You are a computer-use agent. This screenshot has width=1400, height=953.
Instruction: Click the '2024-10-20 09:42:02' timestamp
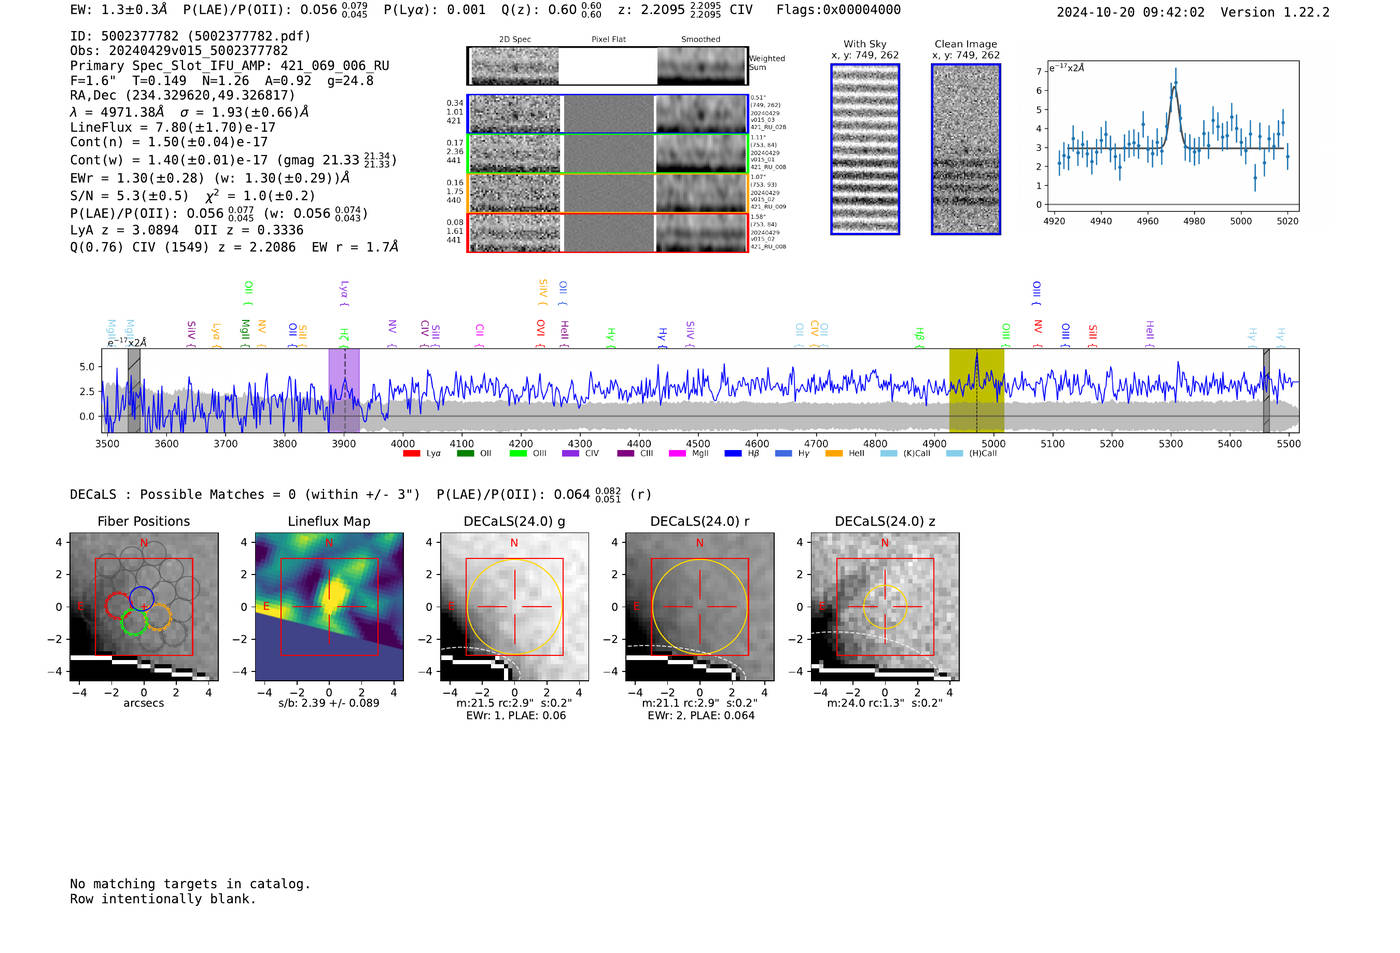[x=1131, y=12]
